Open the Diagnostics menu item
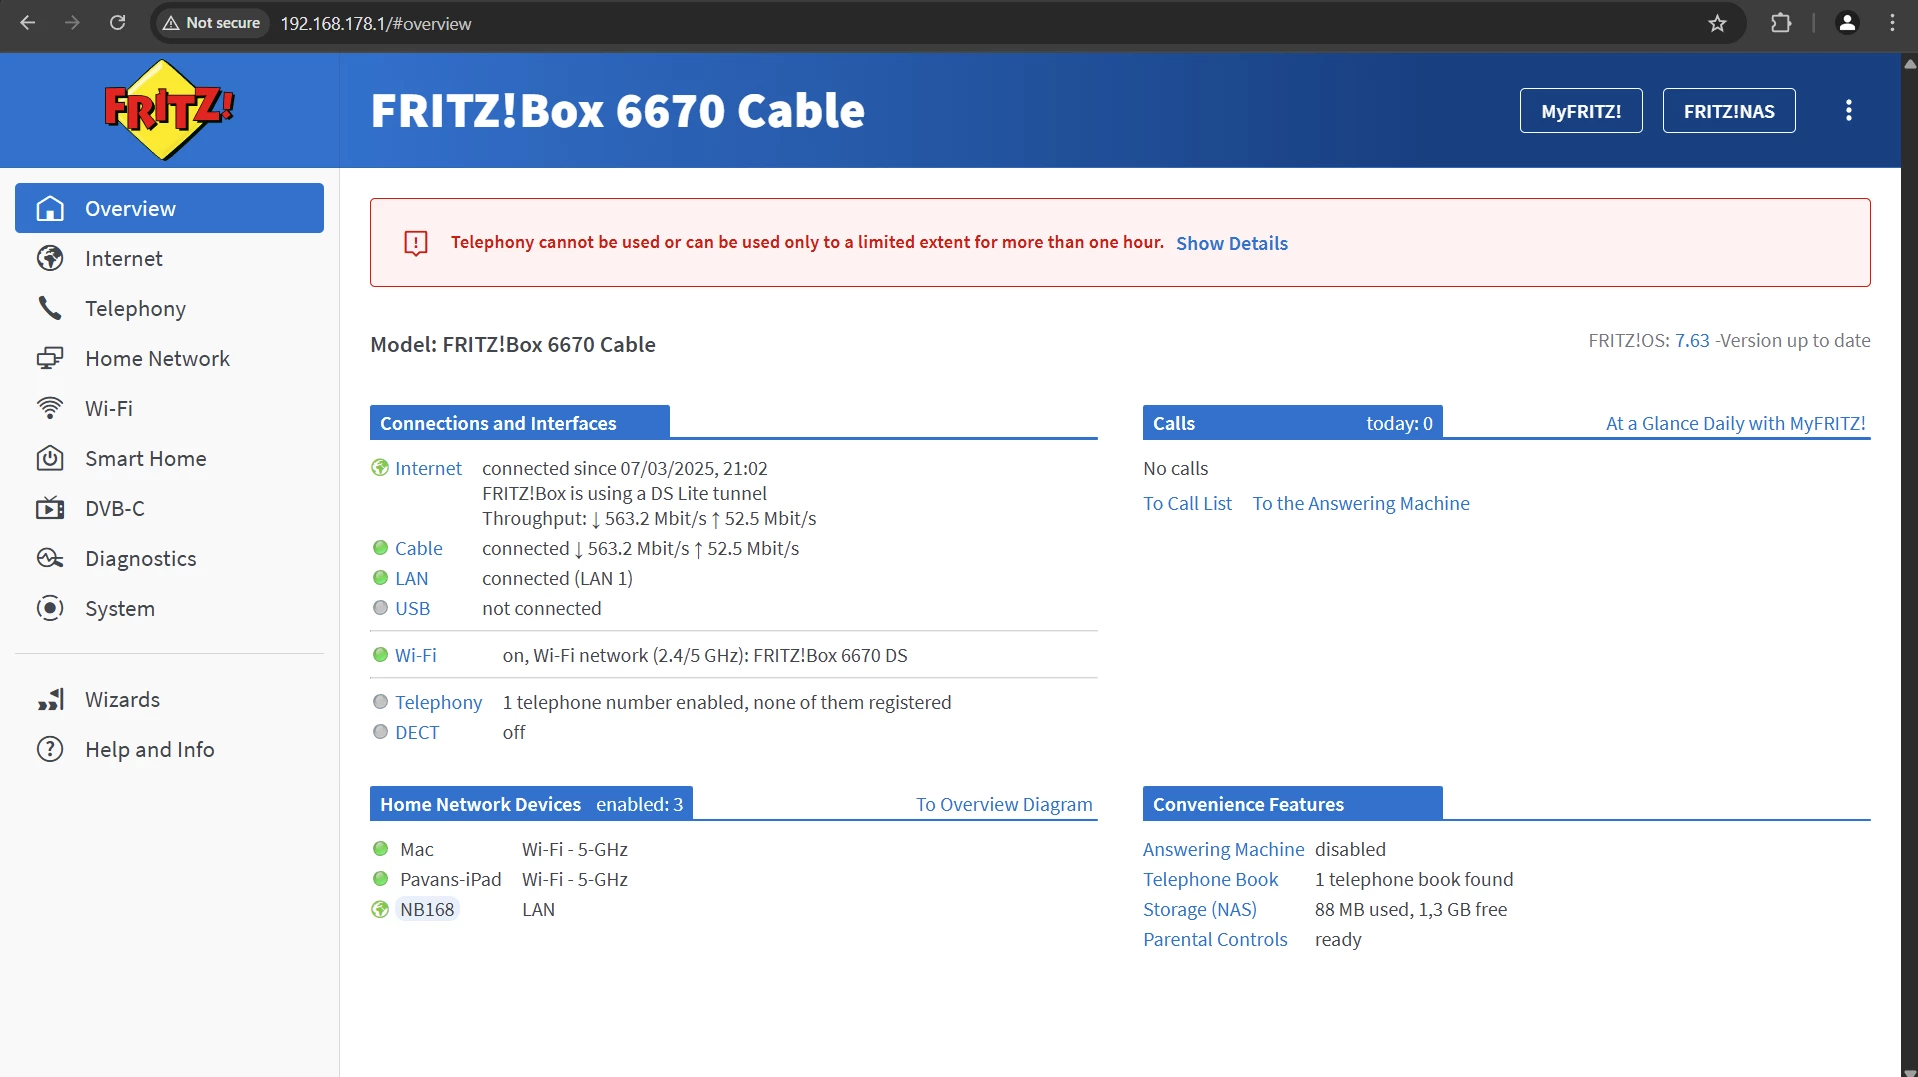Viewport: 1918px width, 1077px height. (169, 558)
